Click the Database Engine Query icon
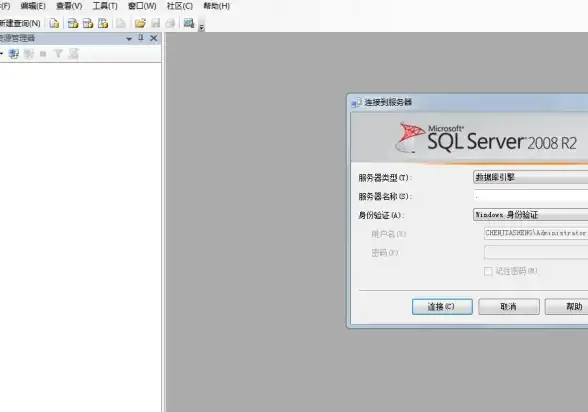Screen dimensions: 588x412 point(54,23)
